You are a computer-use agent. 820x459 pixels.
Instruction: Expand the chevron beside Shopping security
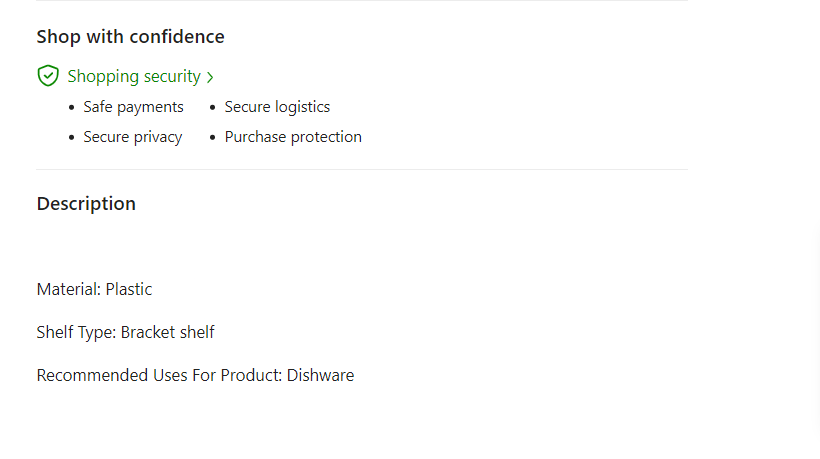coord(210,77)
